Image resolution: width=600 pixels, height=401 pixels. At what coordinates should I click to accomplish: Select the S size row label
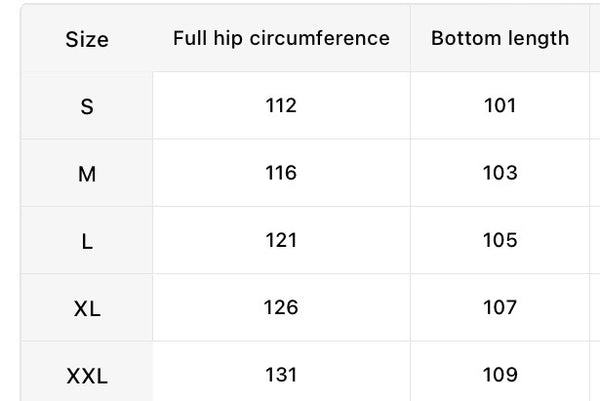point(87,106)
